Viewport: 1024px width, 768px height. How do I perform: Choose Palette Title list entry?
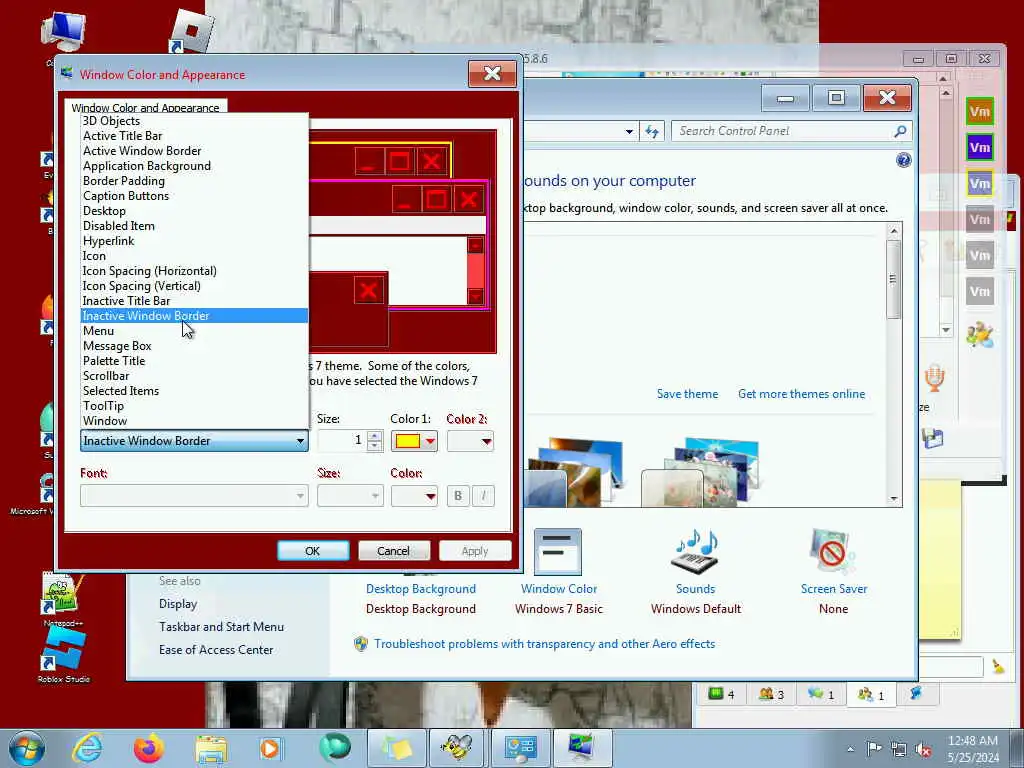[194, 361]
